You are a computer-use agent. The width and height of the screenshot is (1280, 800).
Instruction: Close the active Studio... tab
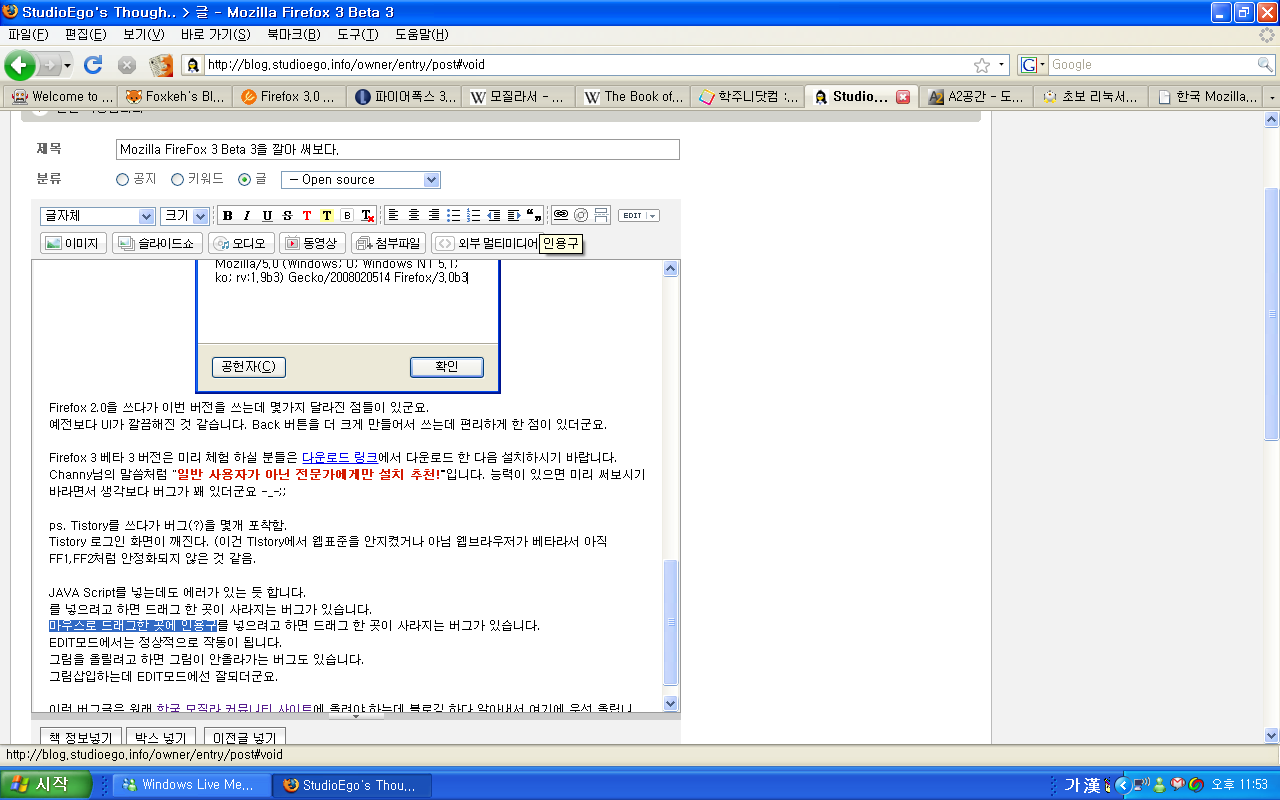coord(902,97)
